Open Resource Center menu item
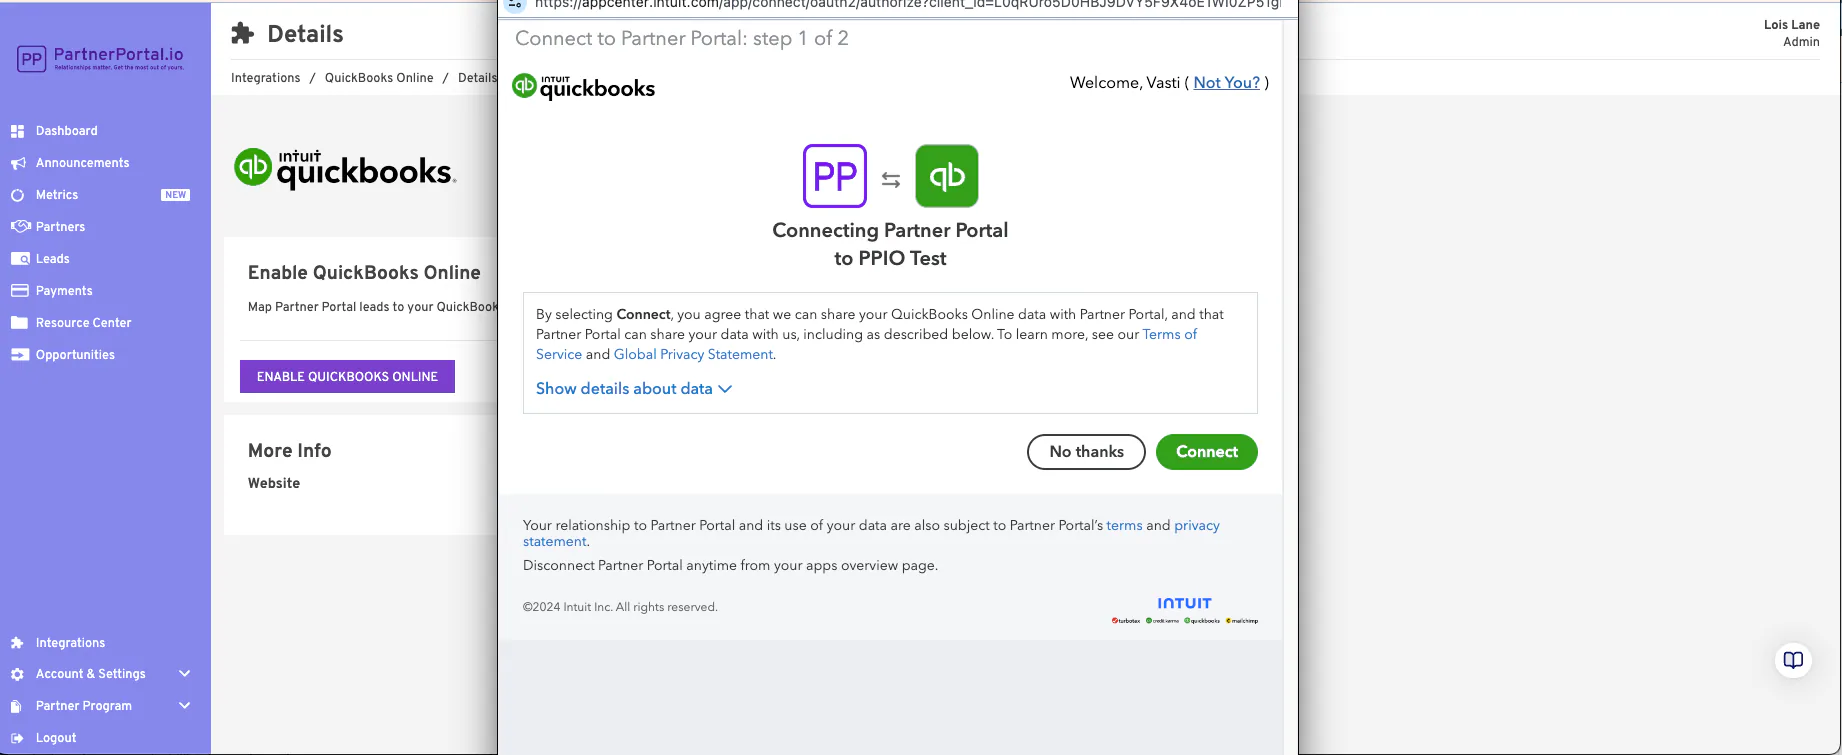 [x=84, y=323]
